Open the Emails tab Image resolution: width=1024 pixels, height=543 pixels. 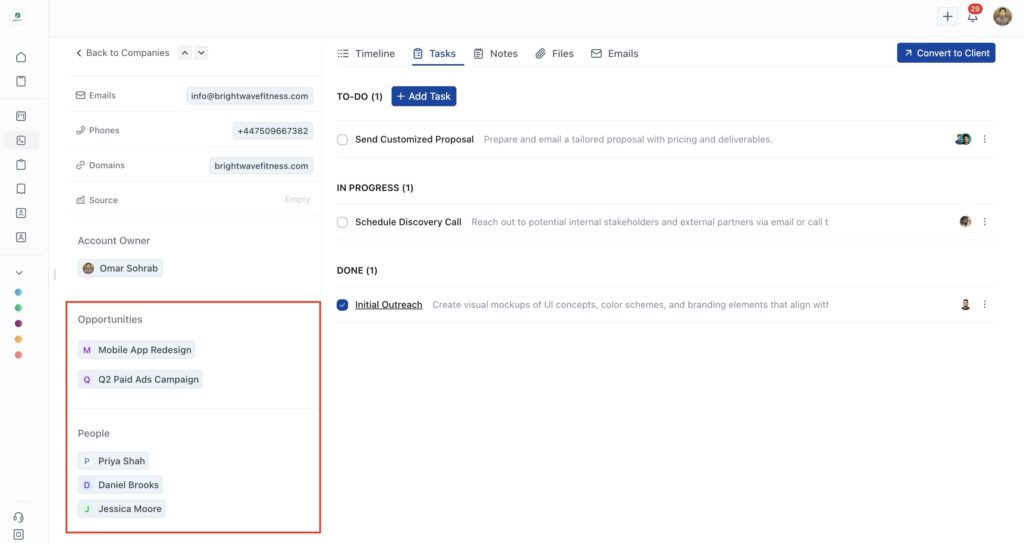(x=614, y=54)
